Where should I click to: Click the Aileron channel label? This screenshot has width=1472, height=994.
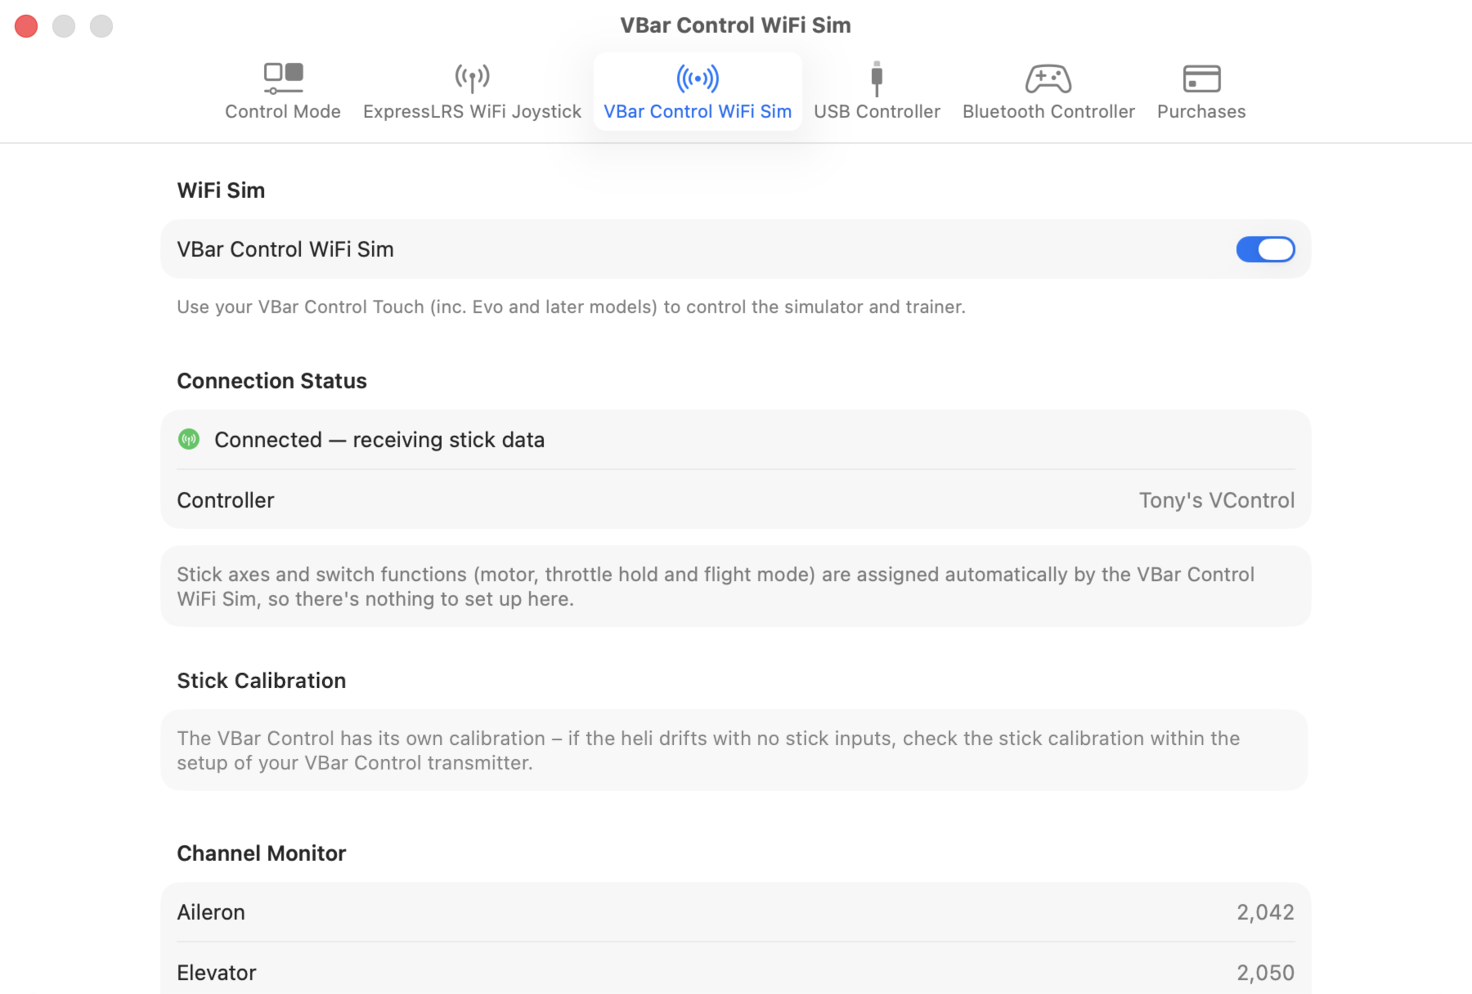click(x=211, y=912)
